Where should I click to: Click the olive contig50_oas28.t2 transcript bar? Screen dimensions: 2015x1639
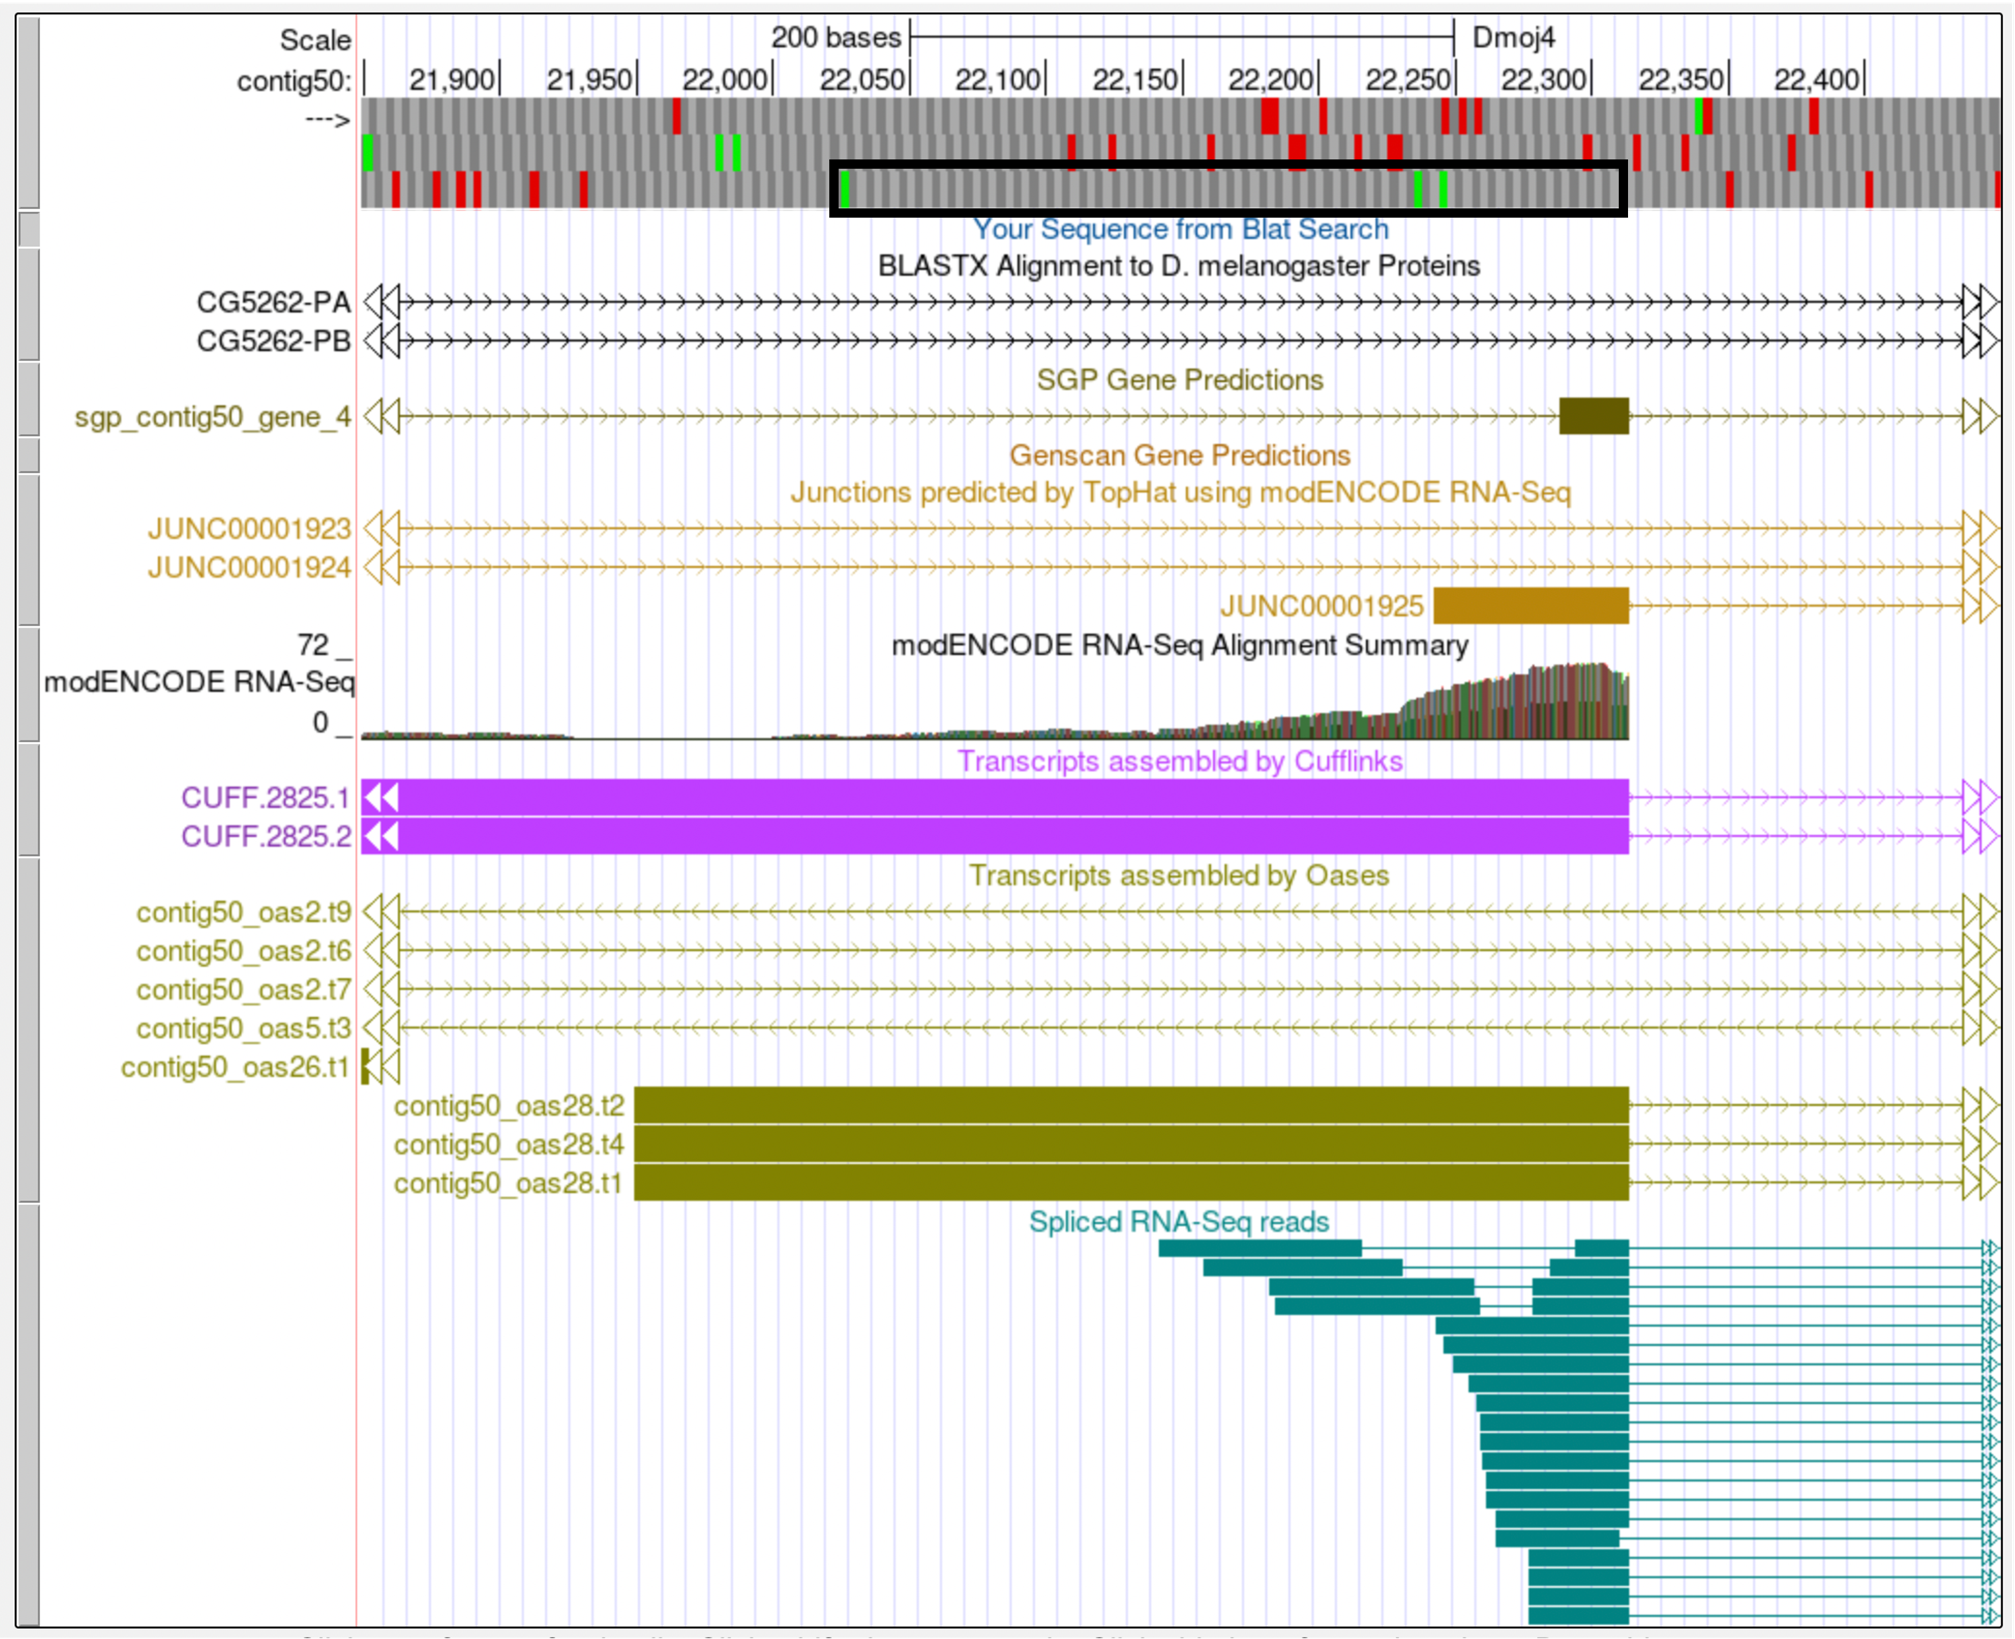[1131, 1105]
